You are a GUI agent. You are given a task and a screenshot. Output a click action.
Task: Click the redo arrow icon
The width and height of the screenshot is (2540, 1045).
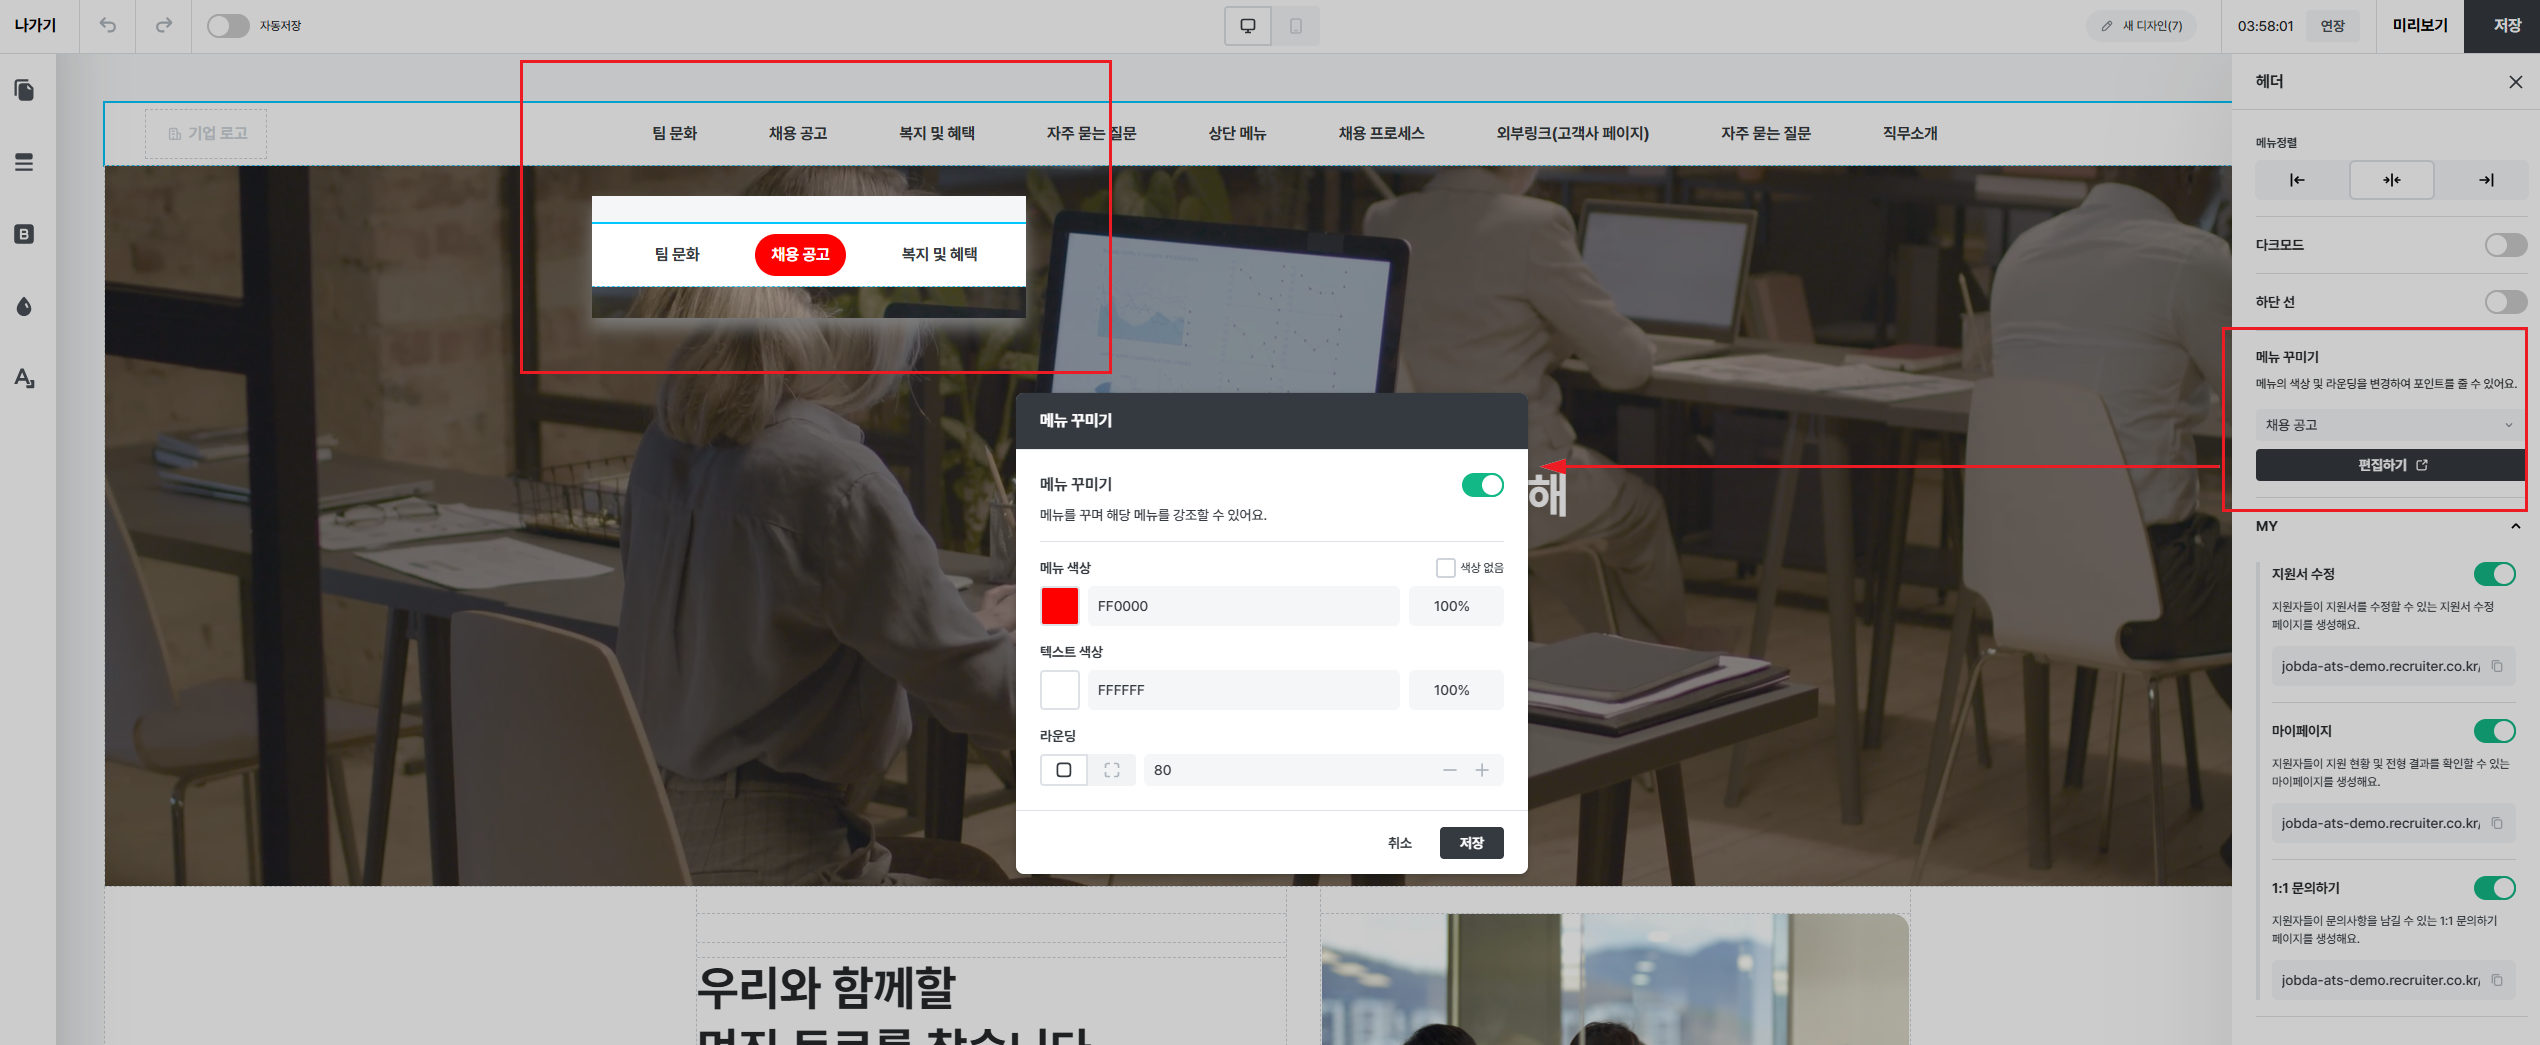(x=164, y=26)
